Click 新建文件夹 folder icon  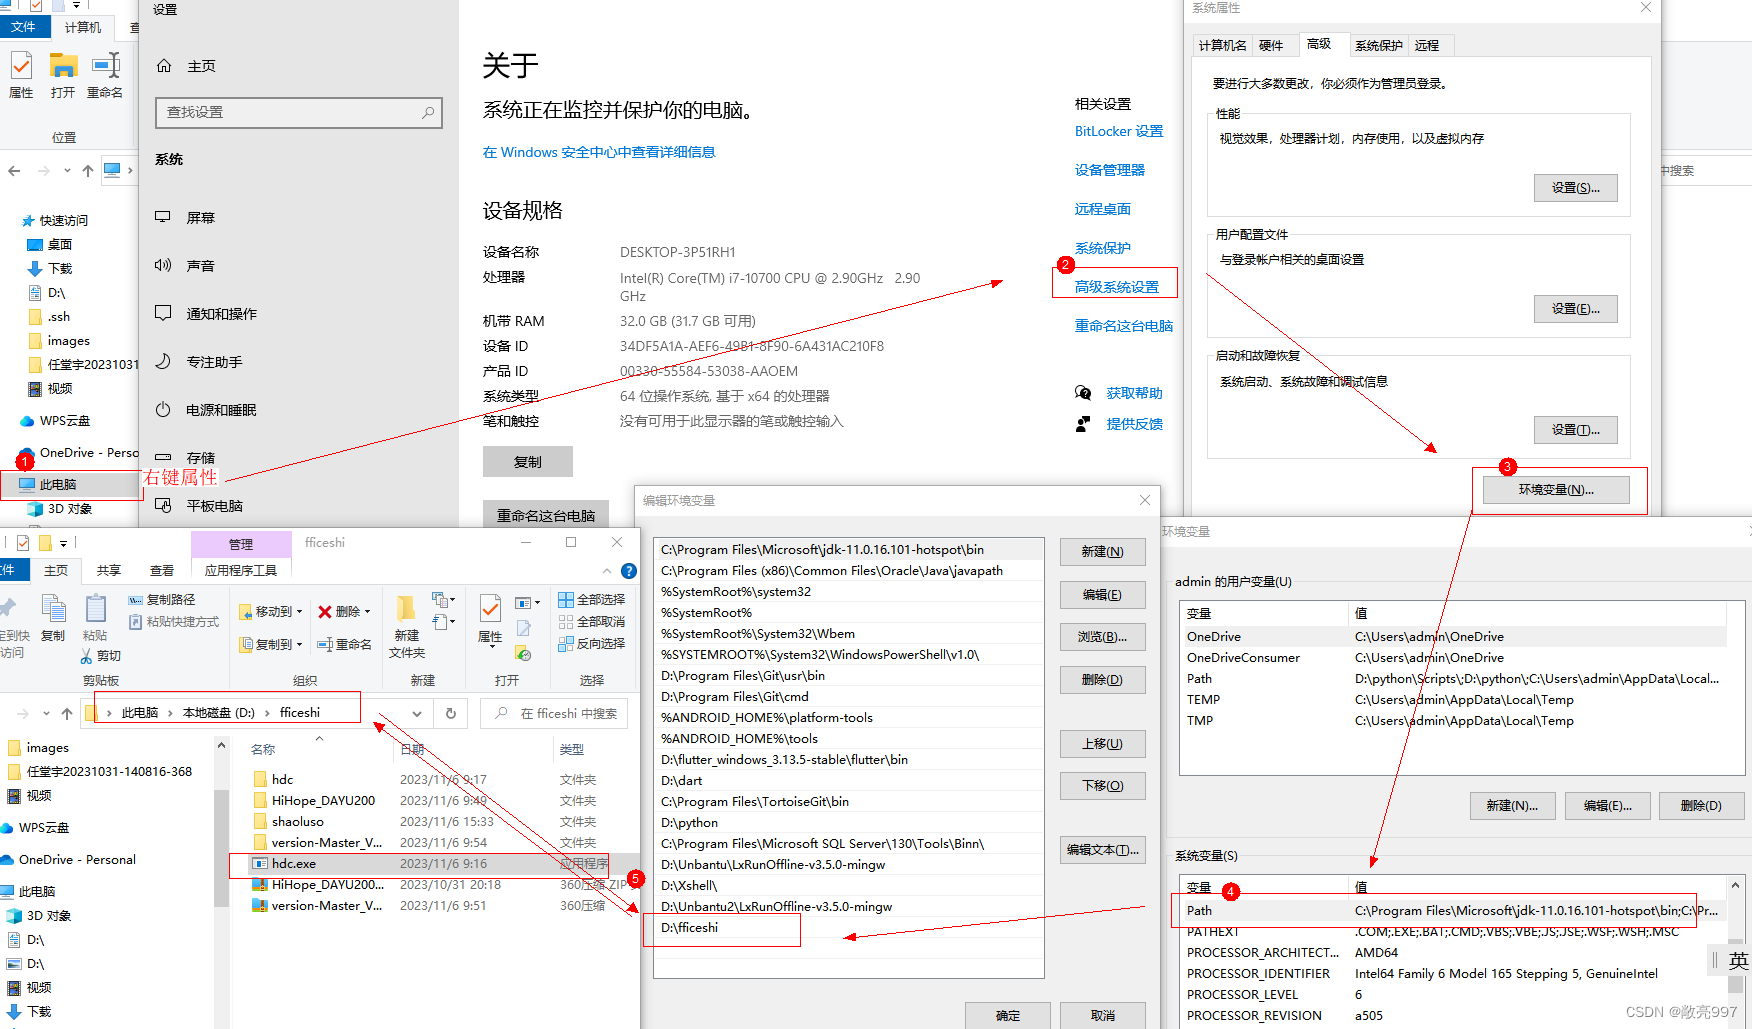click(406, 609)
